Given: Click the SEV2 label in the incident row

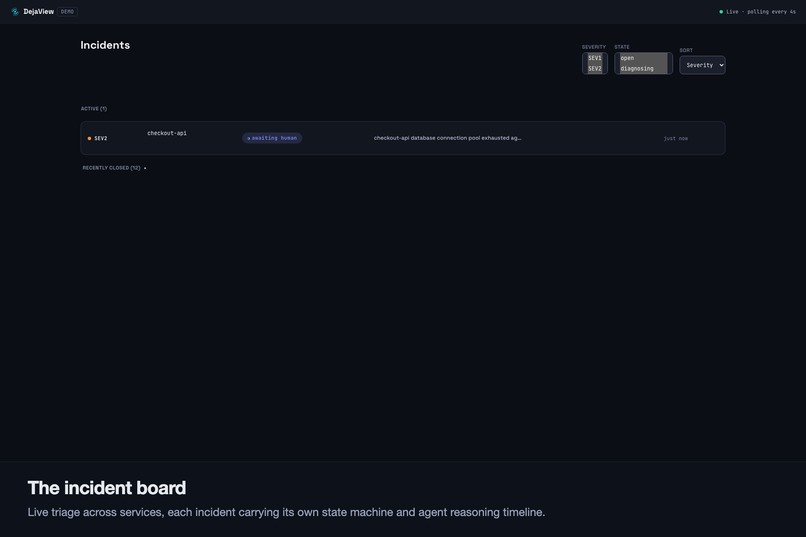Looking at the screenshot, I should [x=101, y=138].
